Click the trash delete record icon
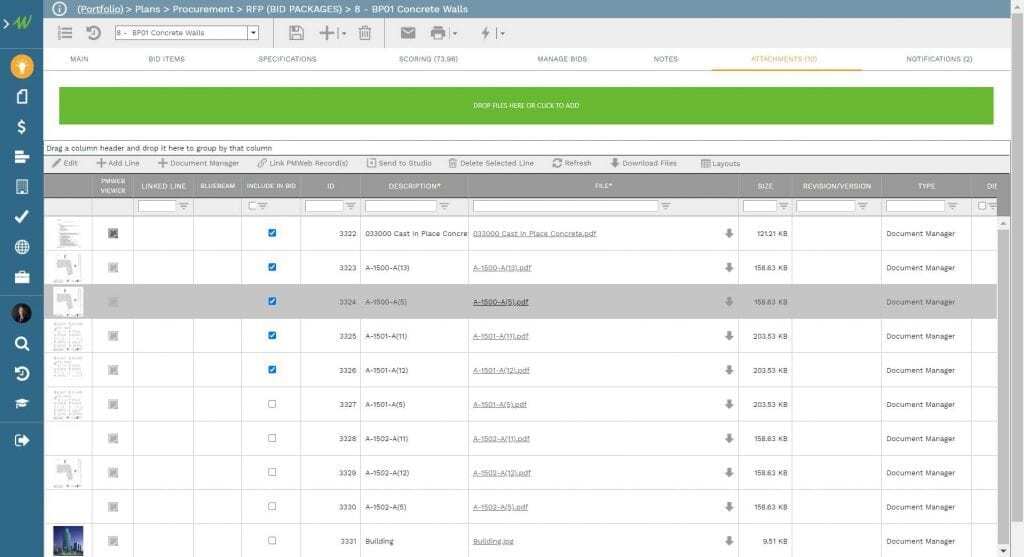 [365, 33]
